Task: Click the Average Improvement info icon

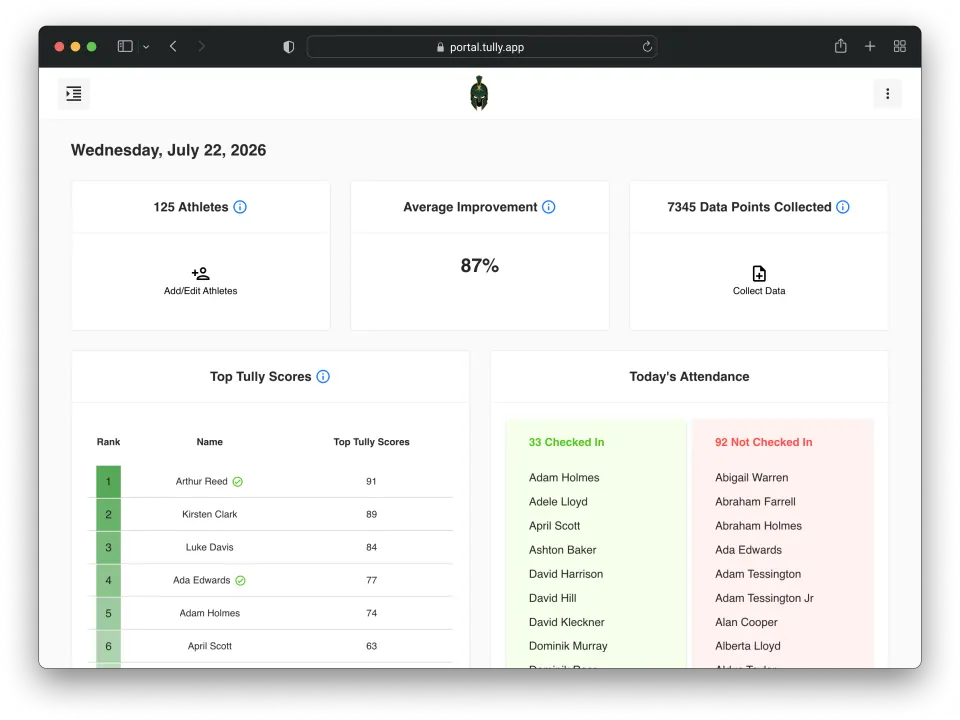Action: 549,207
